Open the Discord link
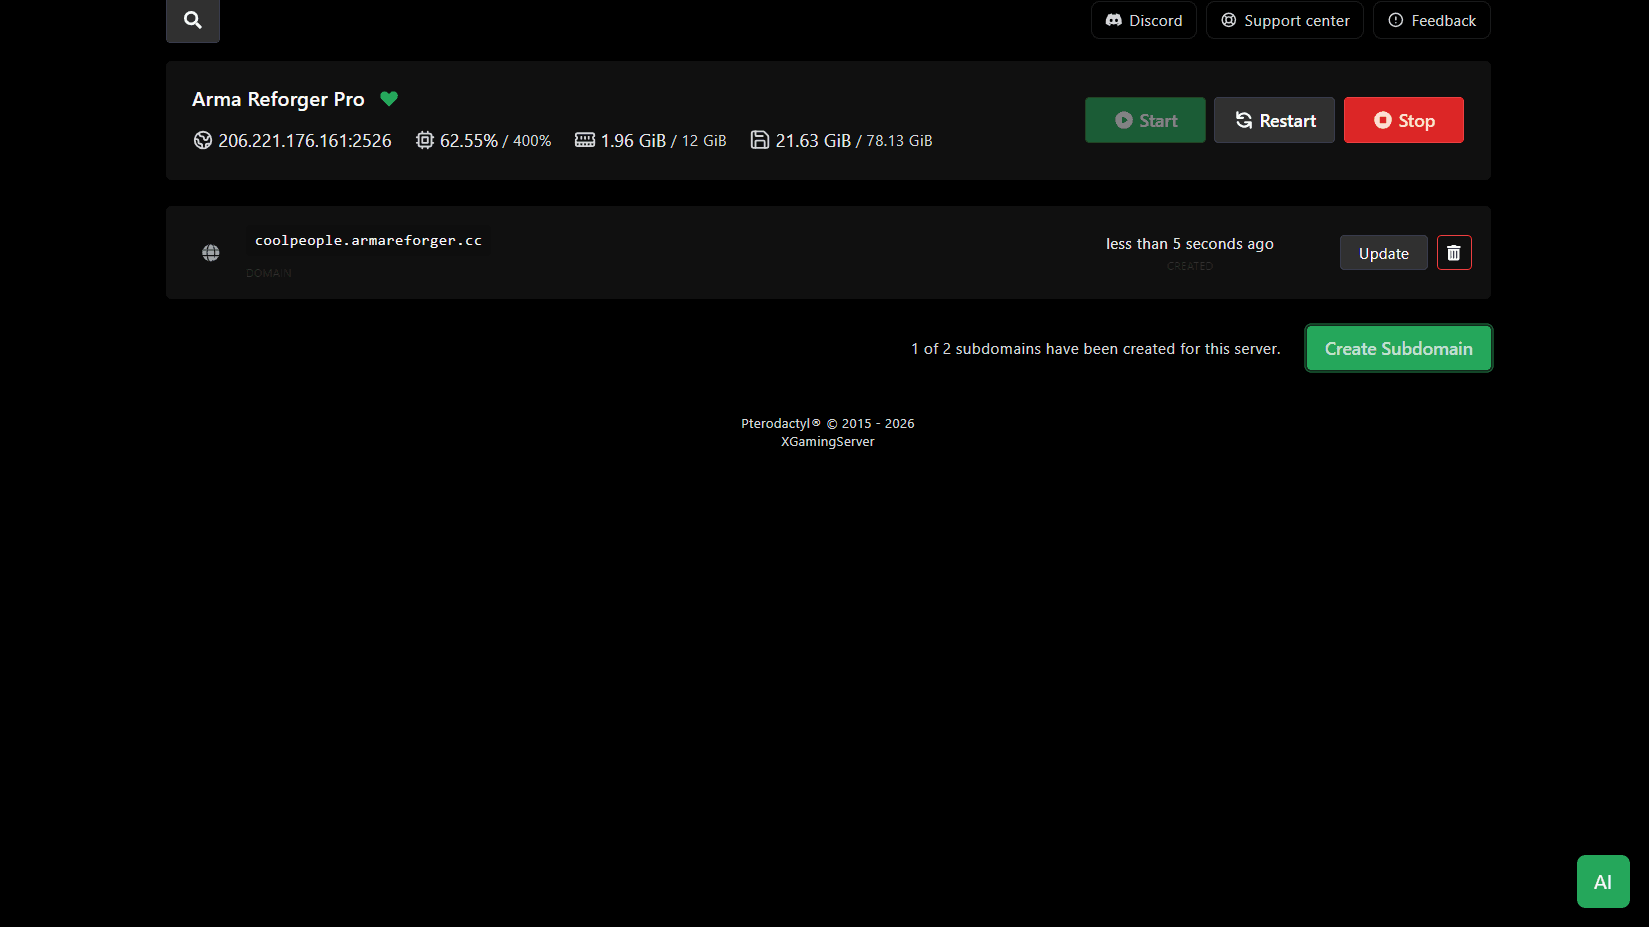The height and width of the screenshot is (927, 1649). coord(1144,20)
